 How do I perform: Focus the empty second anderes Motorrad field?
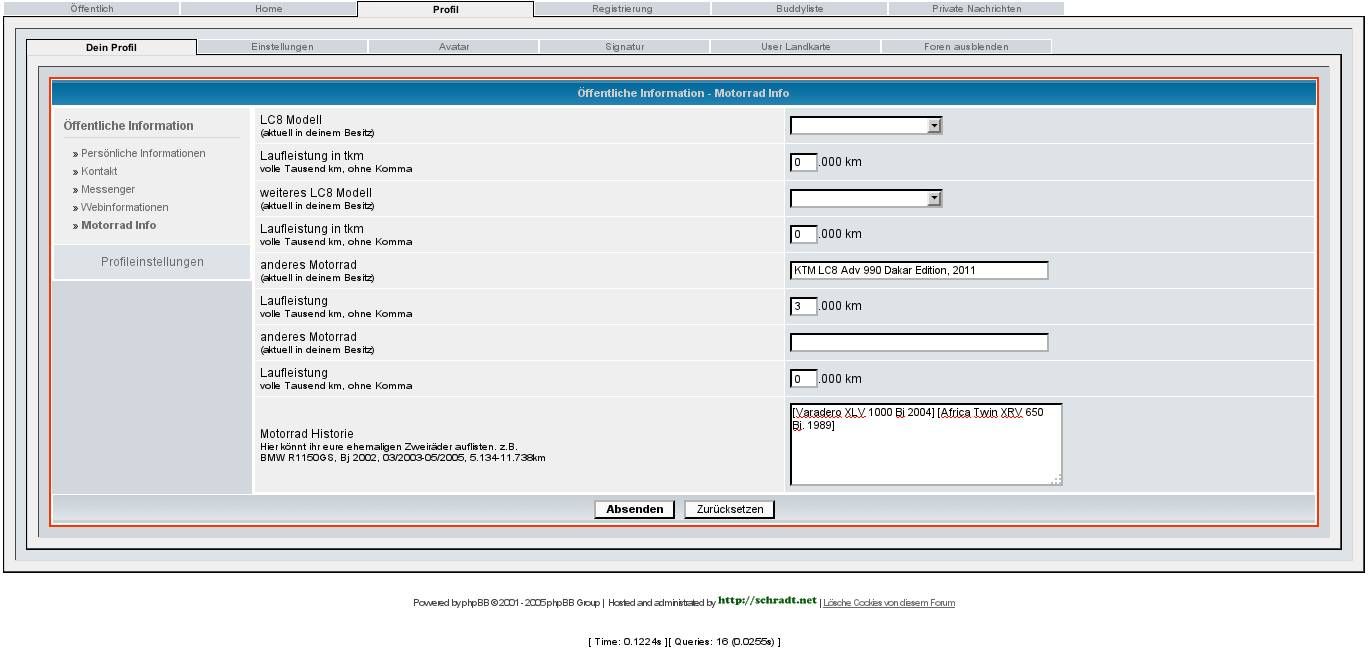(918, 343)
